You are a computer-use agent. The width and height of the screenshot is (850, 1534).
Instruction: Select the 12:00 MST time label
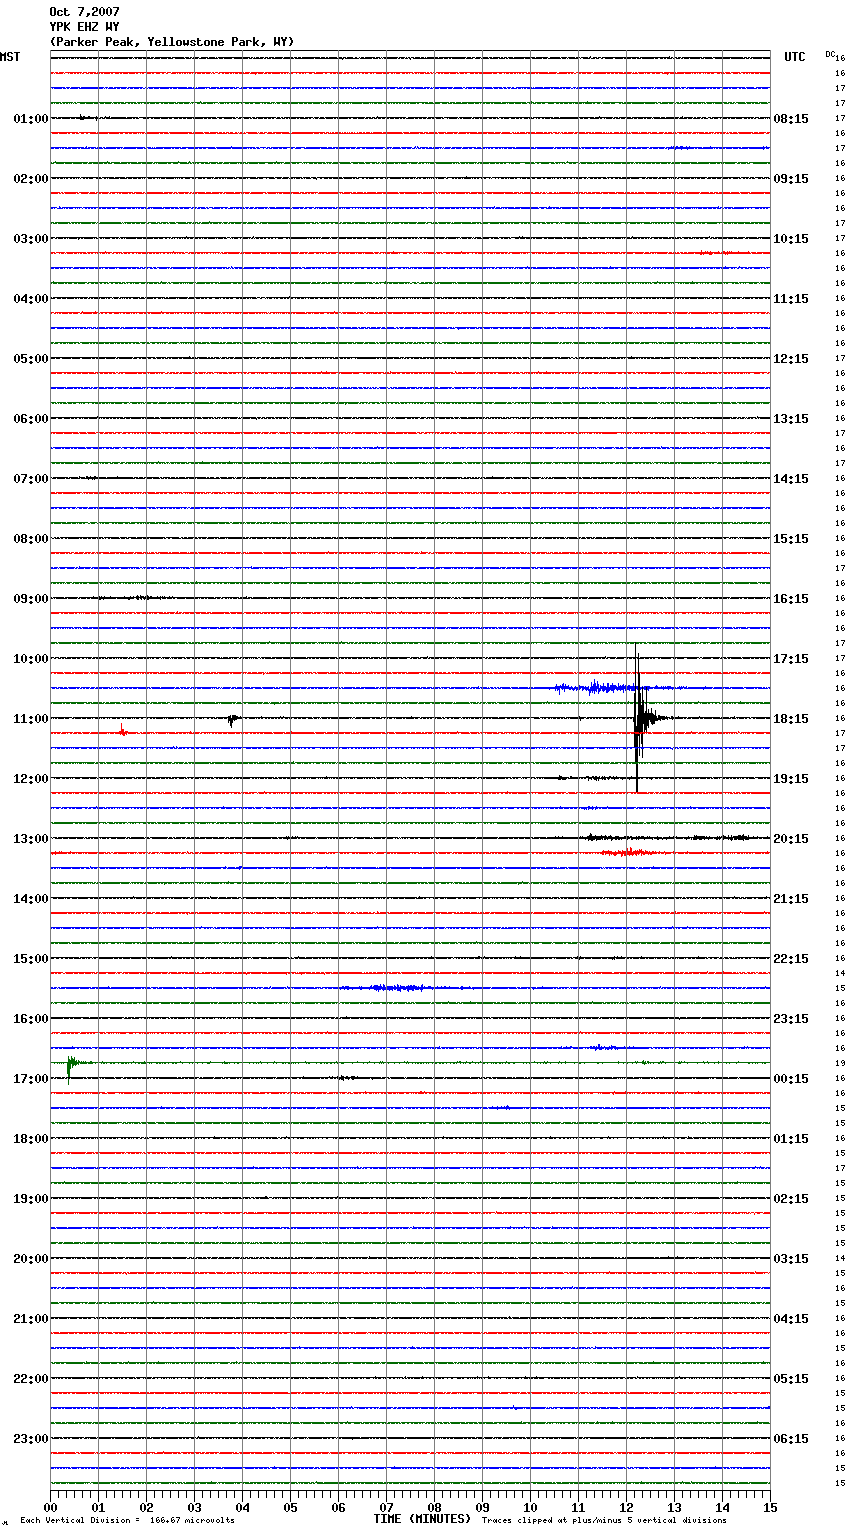pos(31,779)
